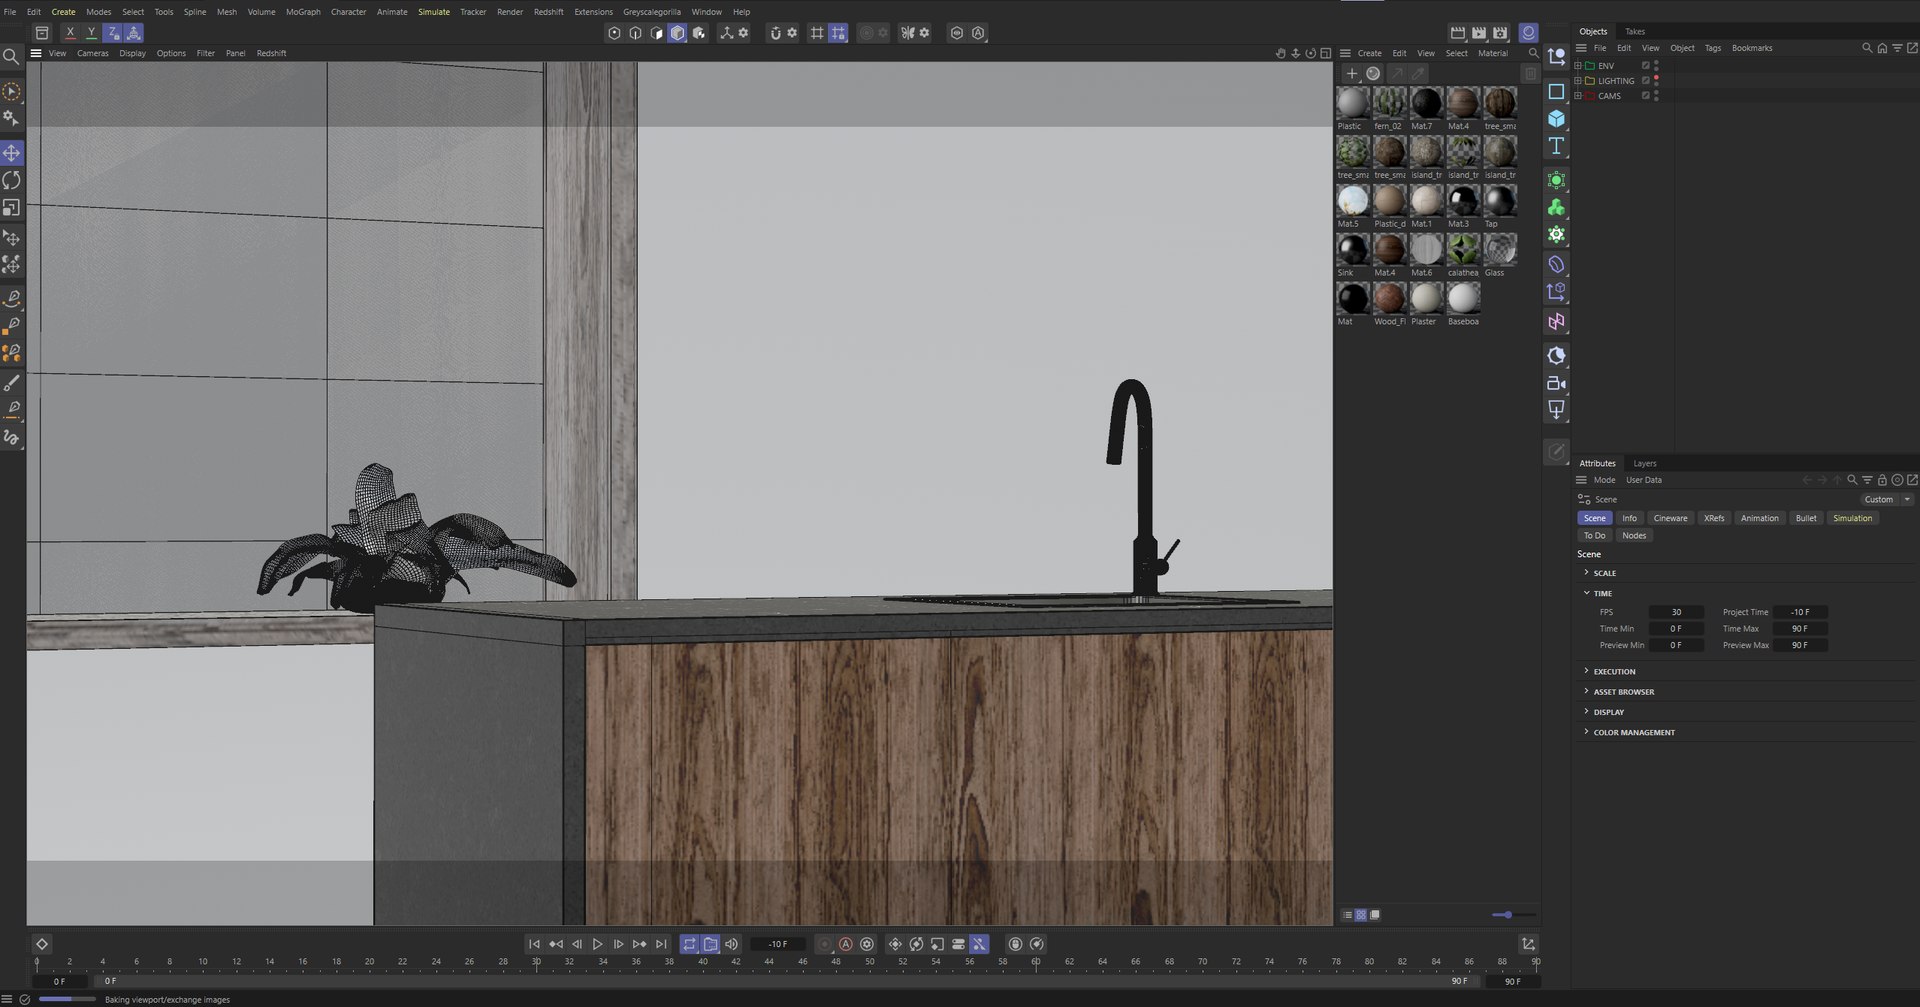Expand the LIGHTING object group
1920x1007 pixels.
click(x=1578, y=81)
